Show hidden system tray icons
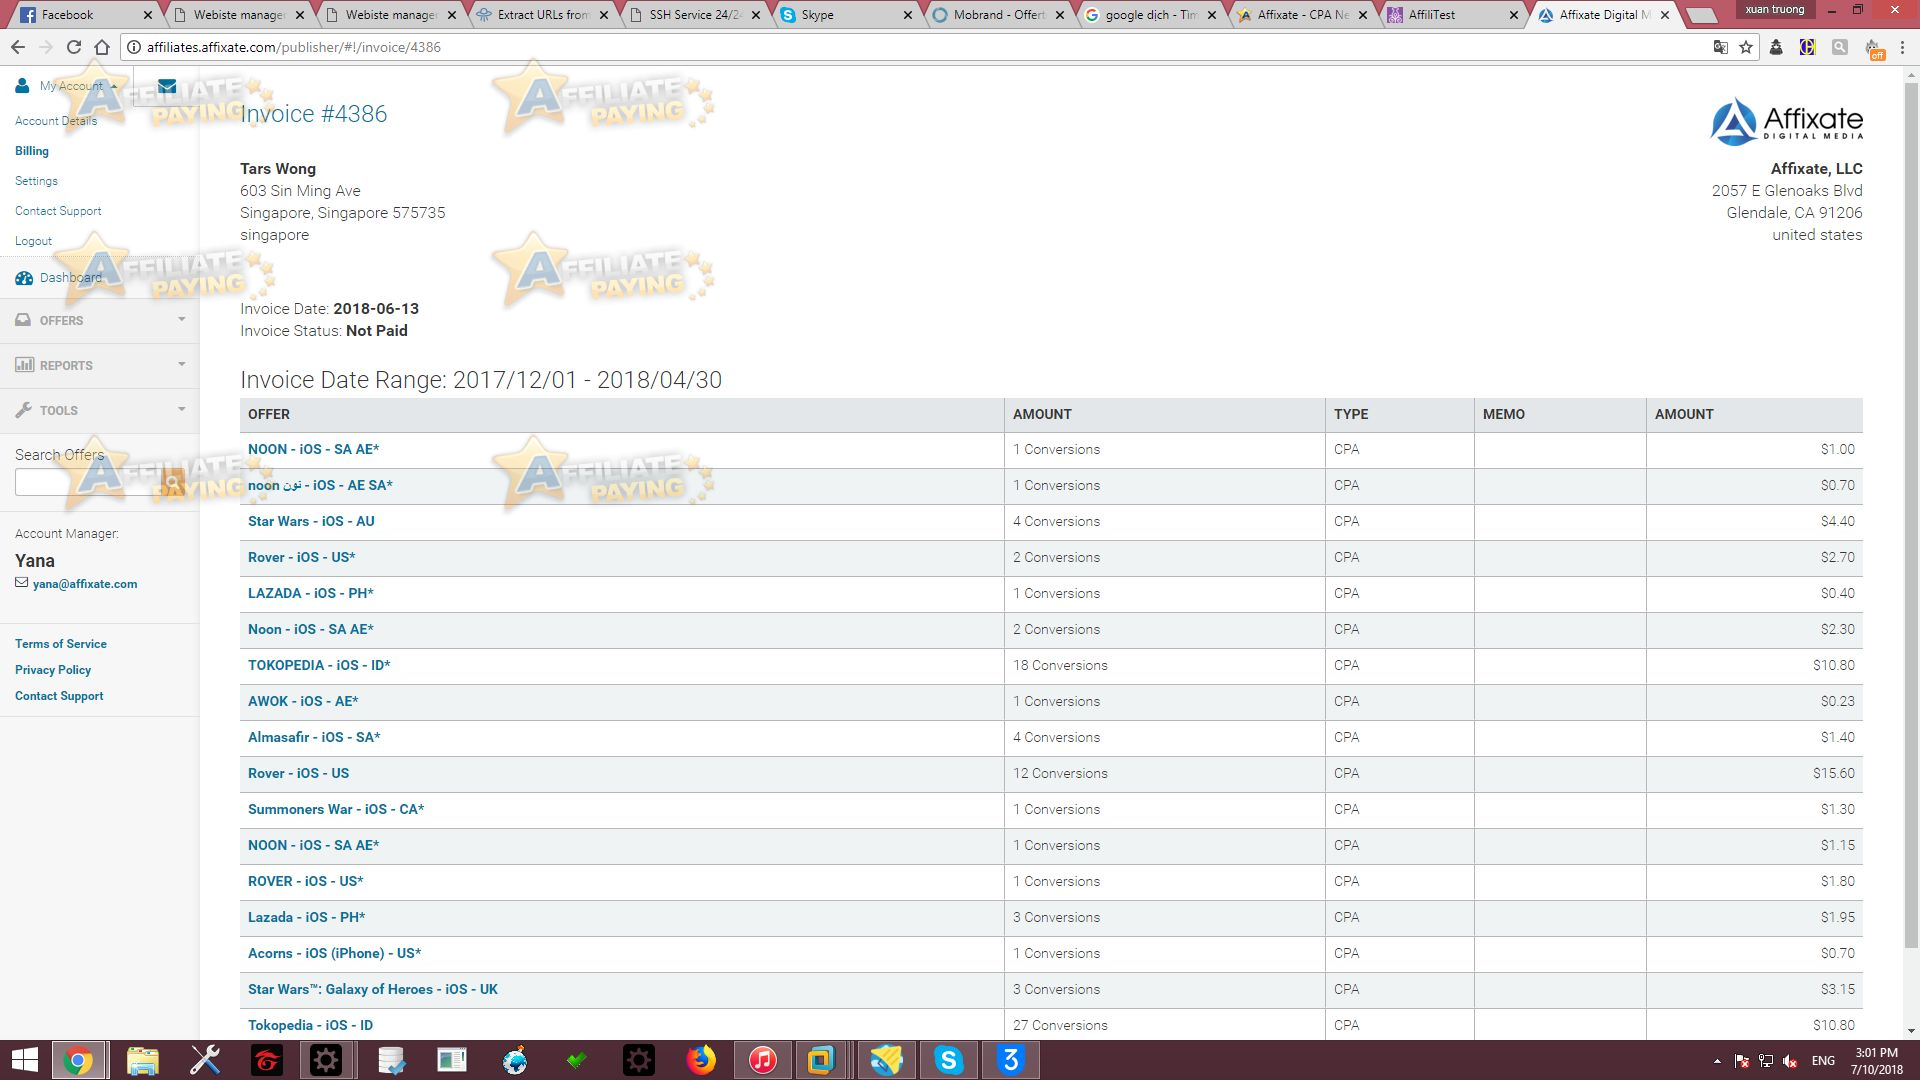Image resolution: width=1920 pixels, height=1080 pixels. (x=1717, y=1061)
